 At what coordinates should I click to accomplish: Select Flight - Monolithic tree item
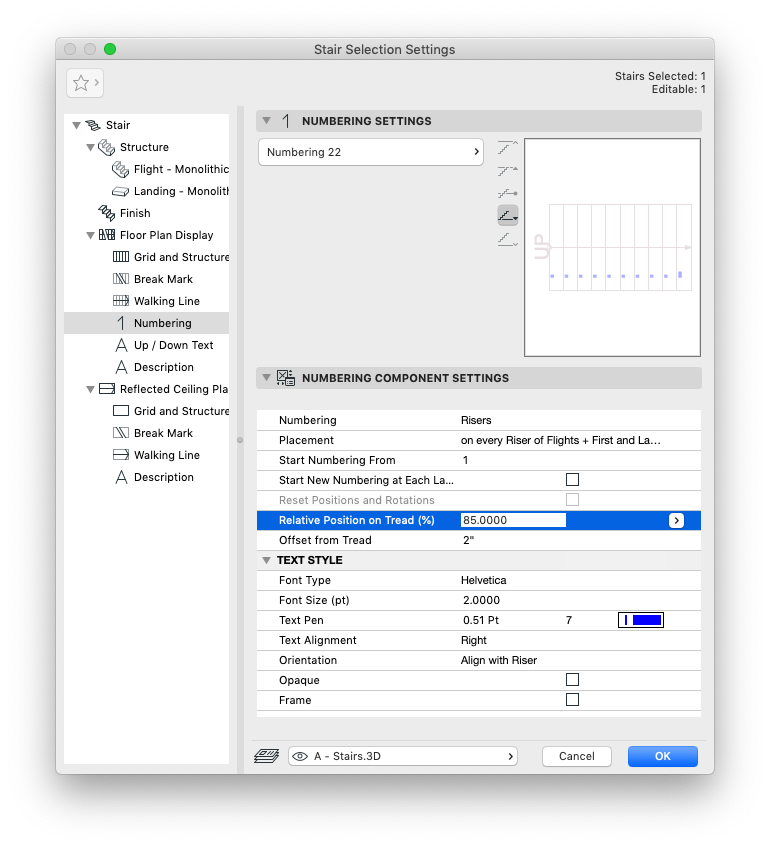(181, 169)
